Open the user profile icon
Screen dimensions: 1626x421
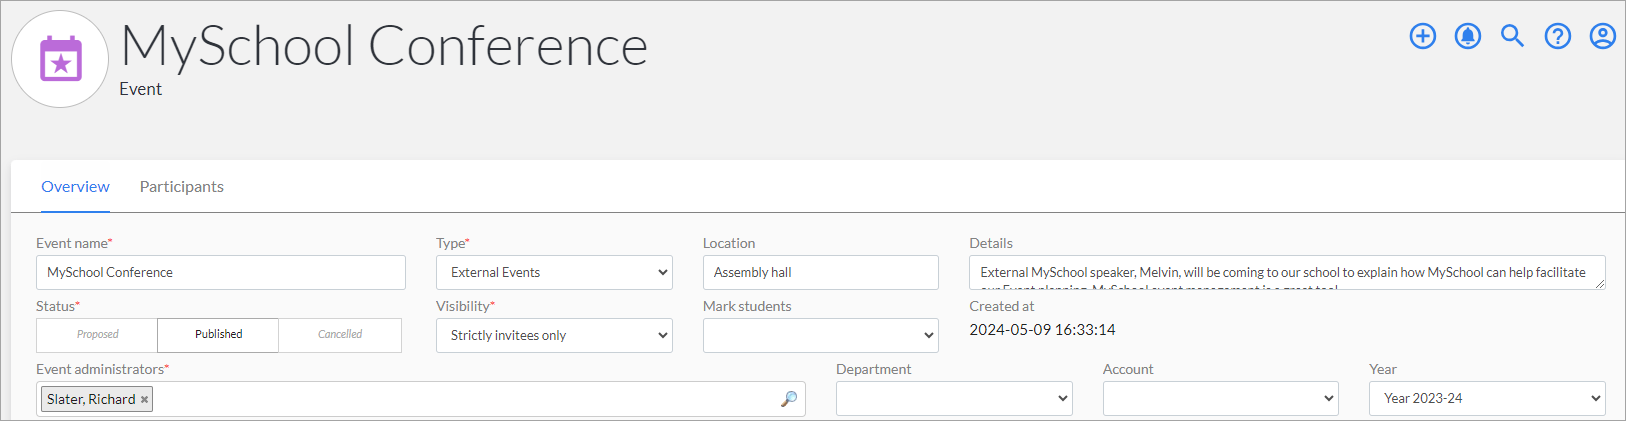1602,36
